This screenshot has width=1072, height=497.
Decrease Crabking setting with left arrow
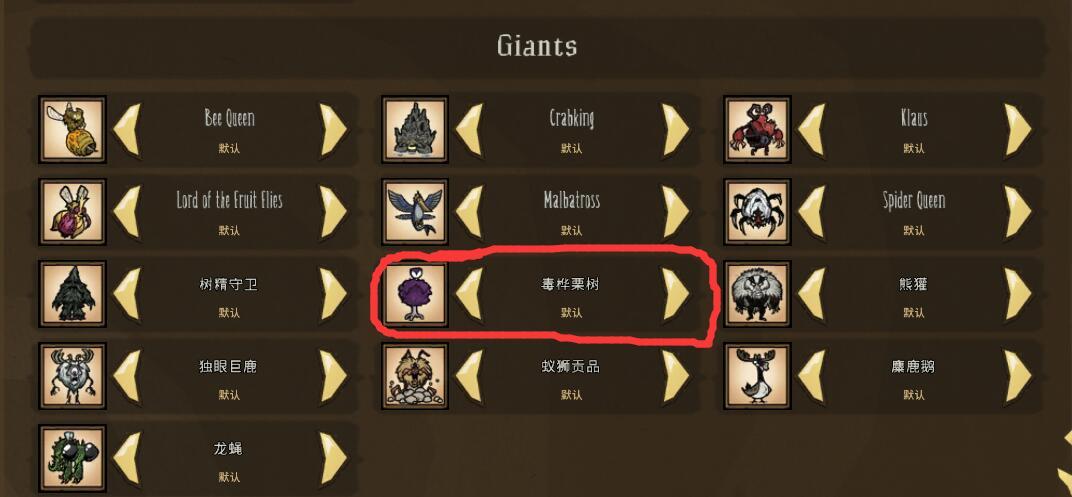point(470,129)
